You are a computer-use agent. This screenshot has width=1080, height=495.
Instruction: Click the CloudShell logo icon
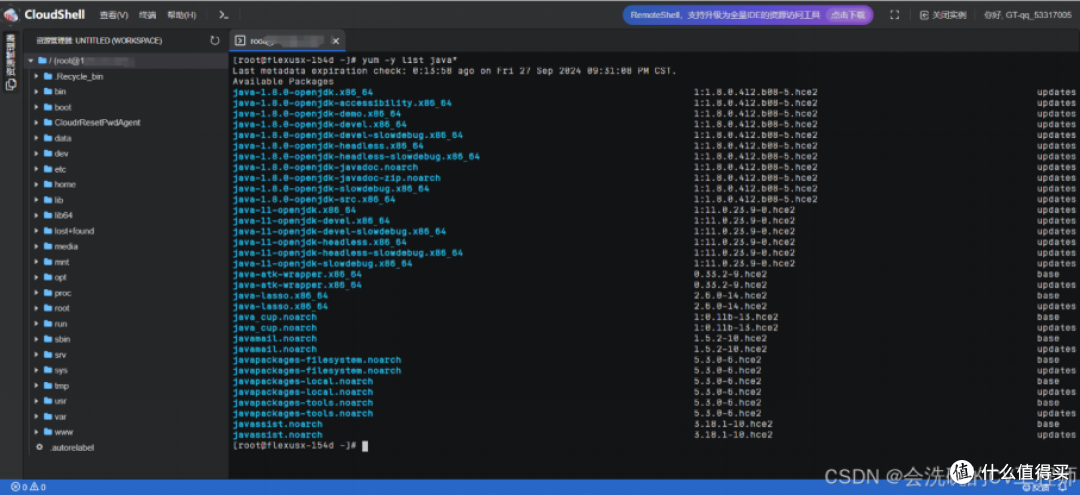point(10,14)
